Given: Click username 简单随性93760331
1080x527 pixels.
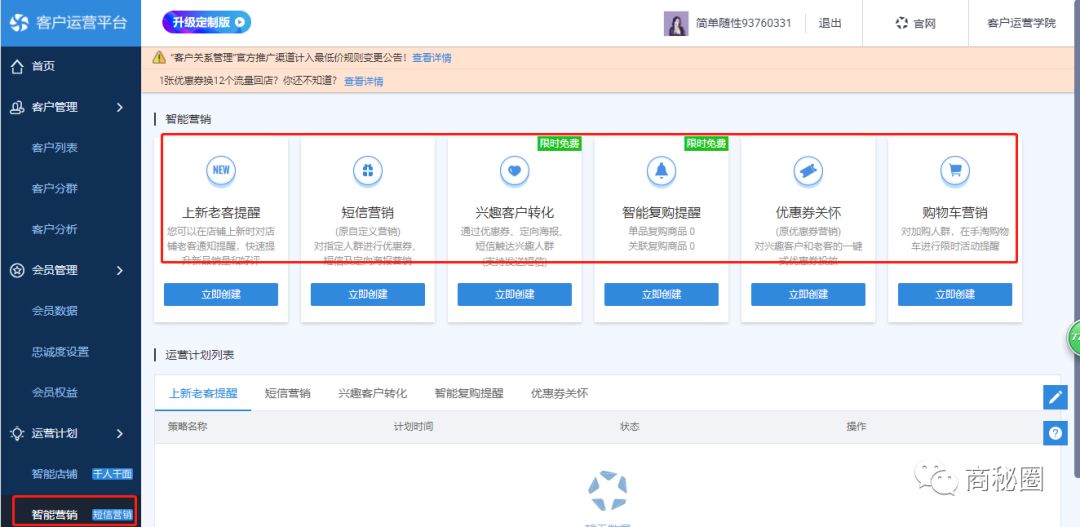Looking at the screenshot, I should 743,23.
